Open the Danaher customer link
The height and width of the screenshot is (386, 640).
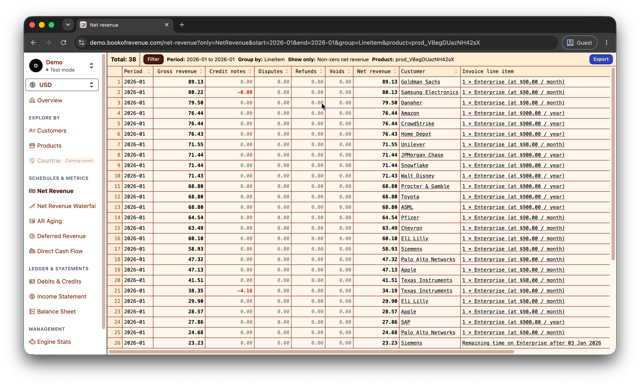(411, 103)
